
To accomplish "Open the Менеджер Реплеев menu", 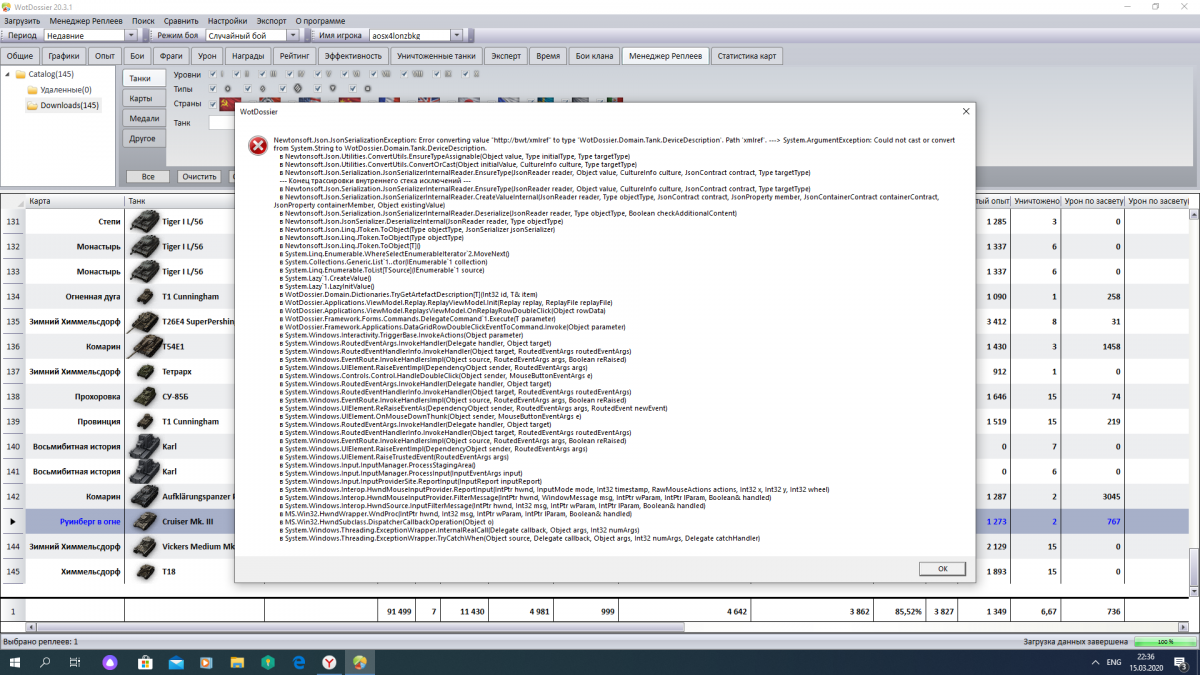I will pyautogui.click(x=85, y=19).
